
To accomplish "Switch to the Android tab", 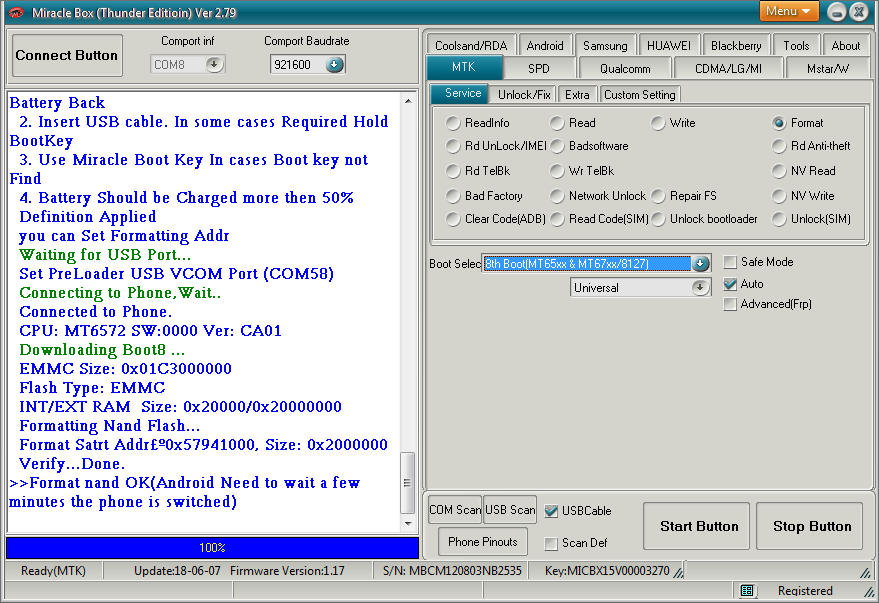I will click(545, 45).
